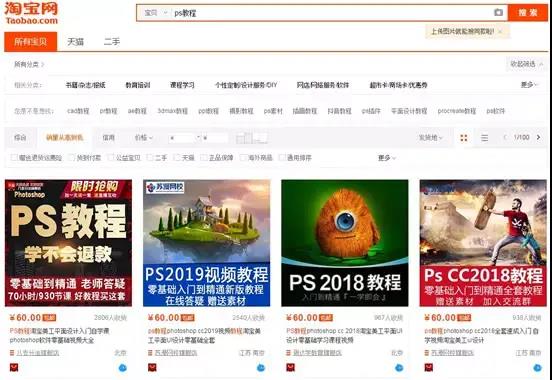Click 包邮 badge beside first ¥60.00 price
Screen dimensions: 552x380
point(49,318)
